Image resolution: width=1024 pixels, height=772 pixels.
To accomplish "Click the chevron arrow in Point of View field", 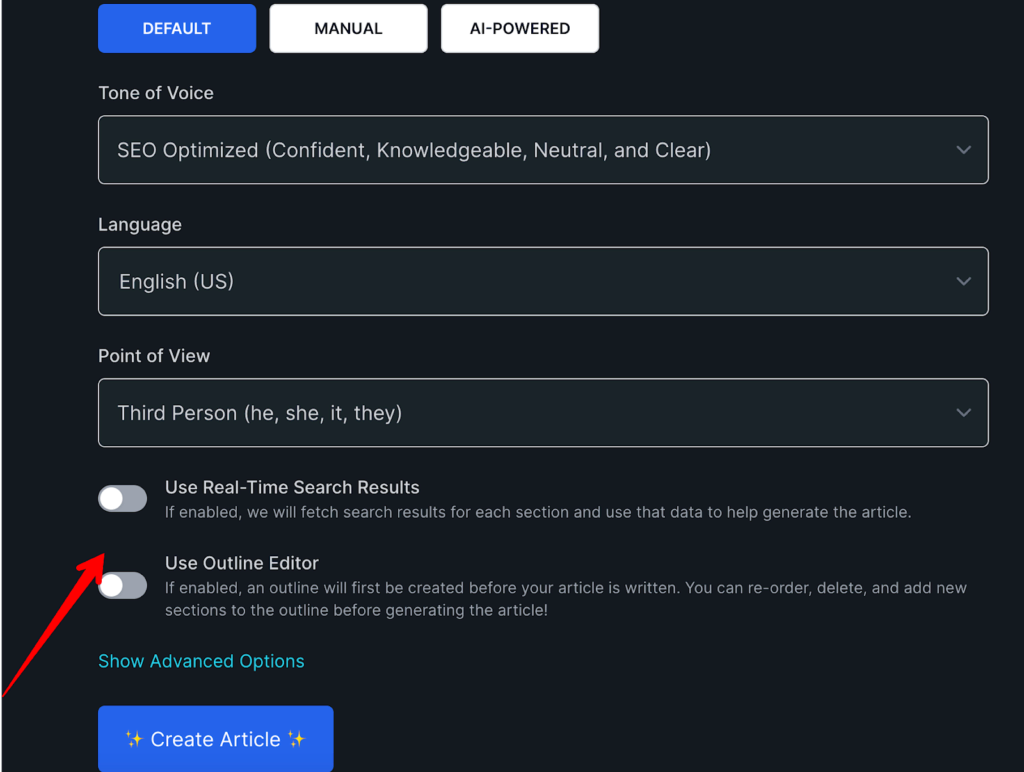I will click(963, 412).
